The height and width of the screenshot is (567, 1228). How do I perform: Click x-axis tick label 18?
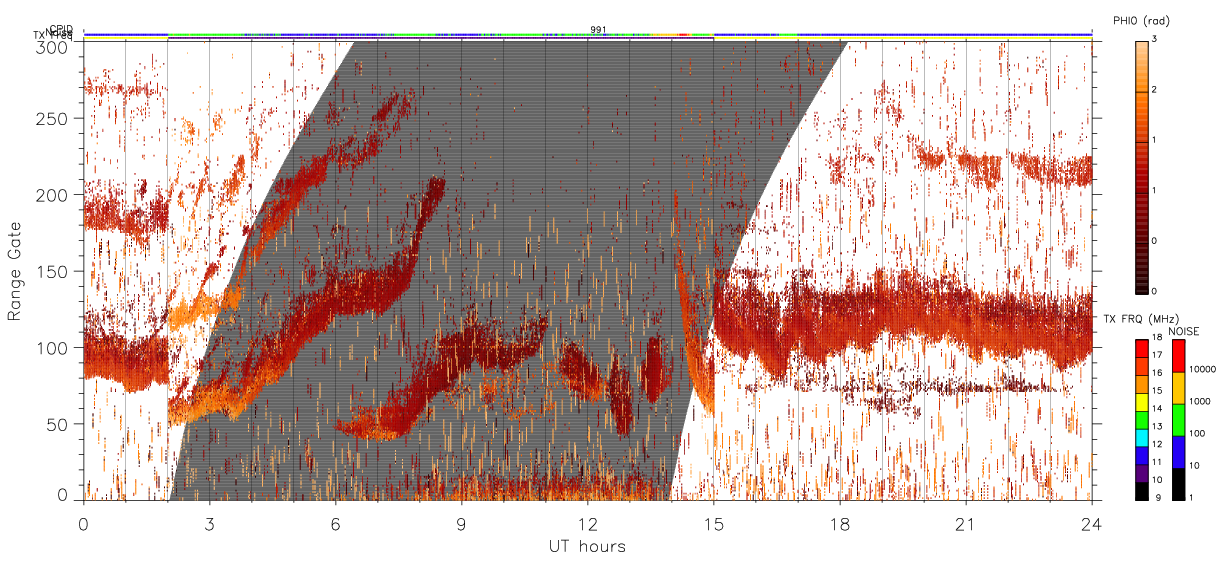[x=840, y=523]
